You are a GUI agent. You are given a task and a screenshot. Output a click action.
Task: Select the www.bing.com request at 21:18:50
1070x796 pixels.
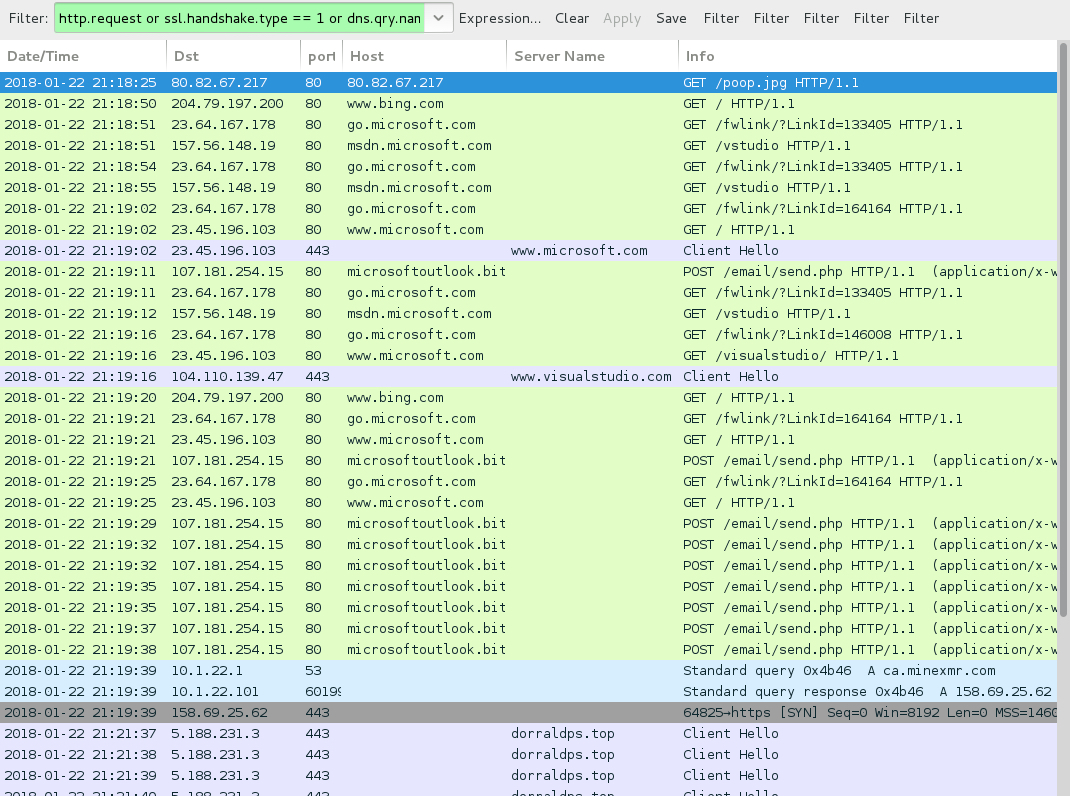tap(528, 104)
